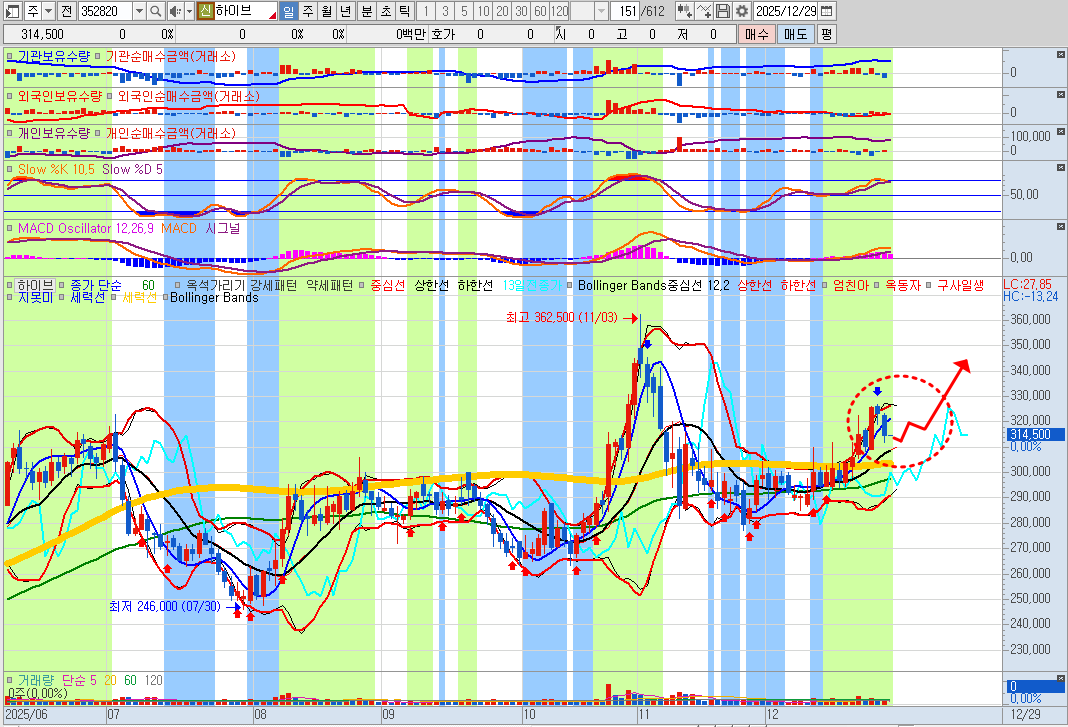Toggle the 기관보유수량 indicator marker
This screenshot has width=1068, height=727.
click(x=10, y=57)
